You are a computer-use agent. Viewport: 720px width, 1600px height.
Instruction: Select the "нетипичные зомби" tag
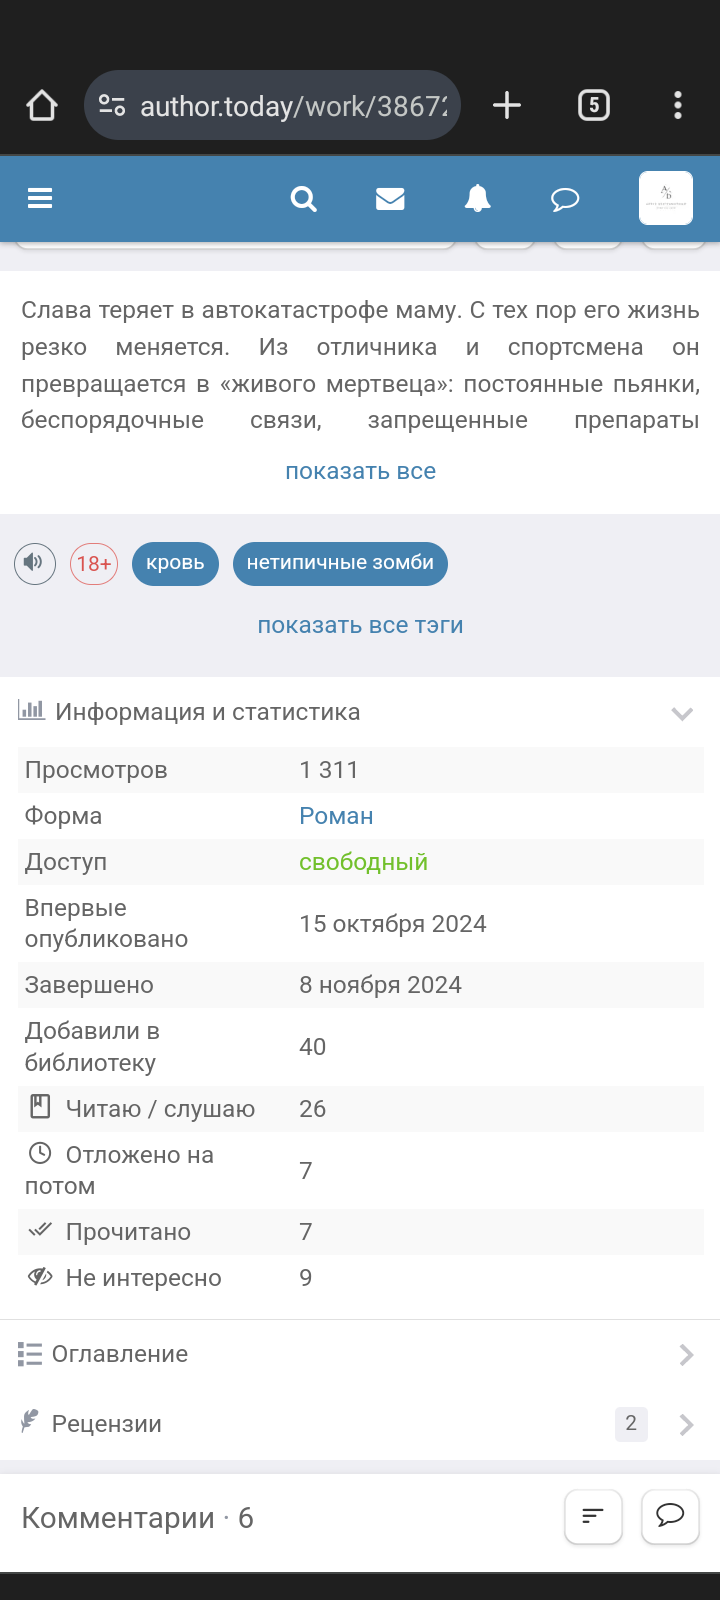click(340, 563)
